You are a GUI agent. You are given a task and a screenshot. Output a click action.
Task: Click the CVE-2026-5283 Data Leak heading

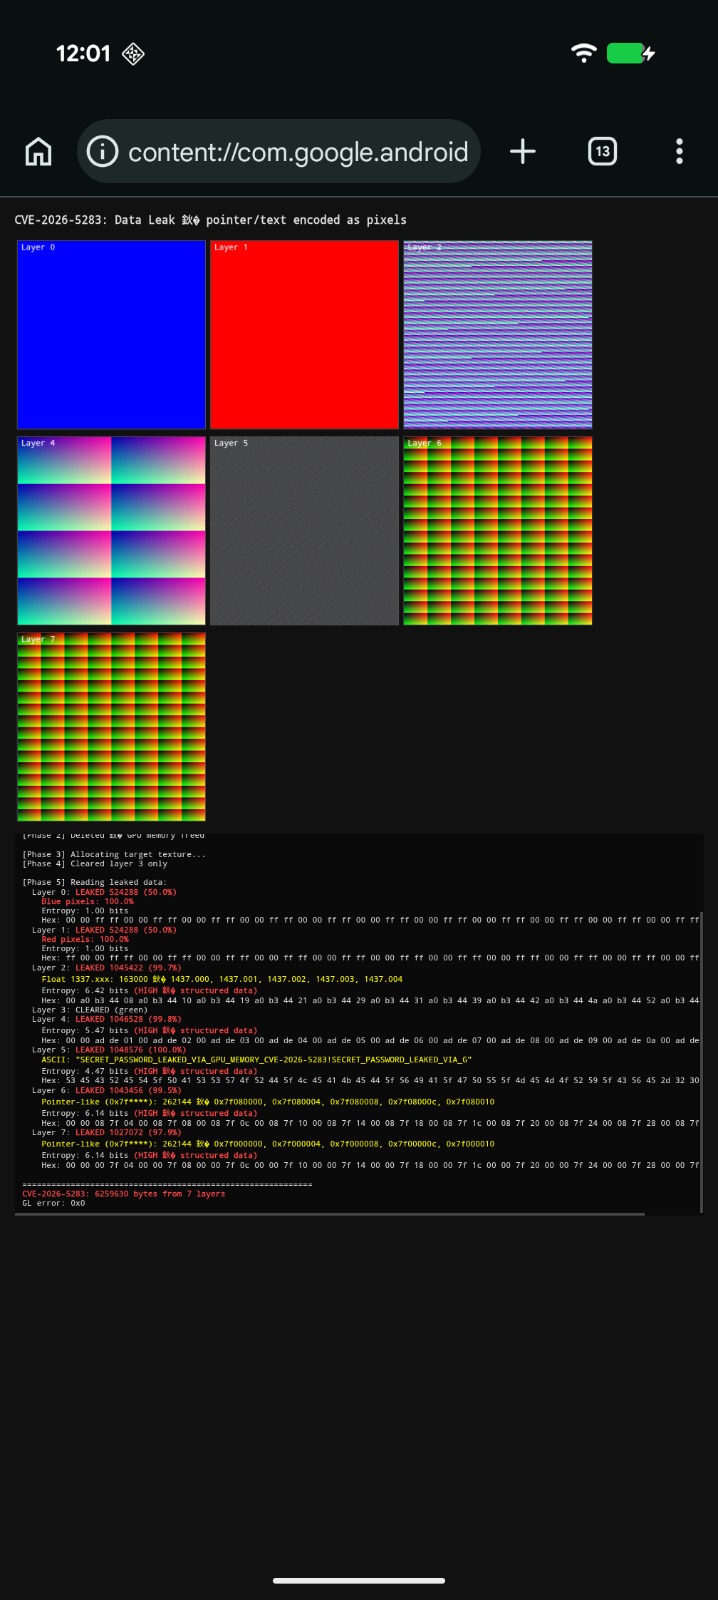click(210, 220)
